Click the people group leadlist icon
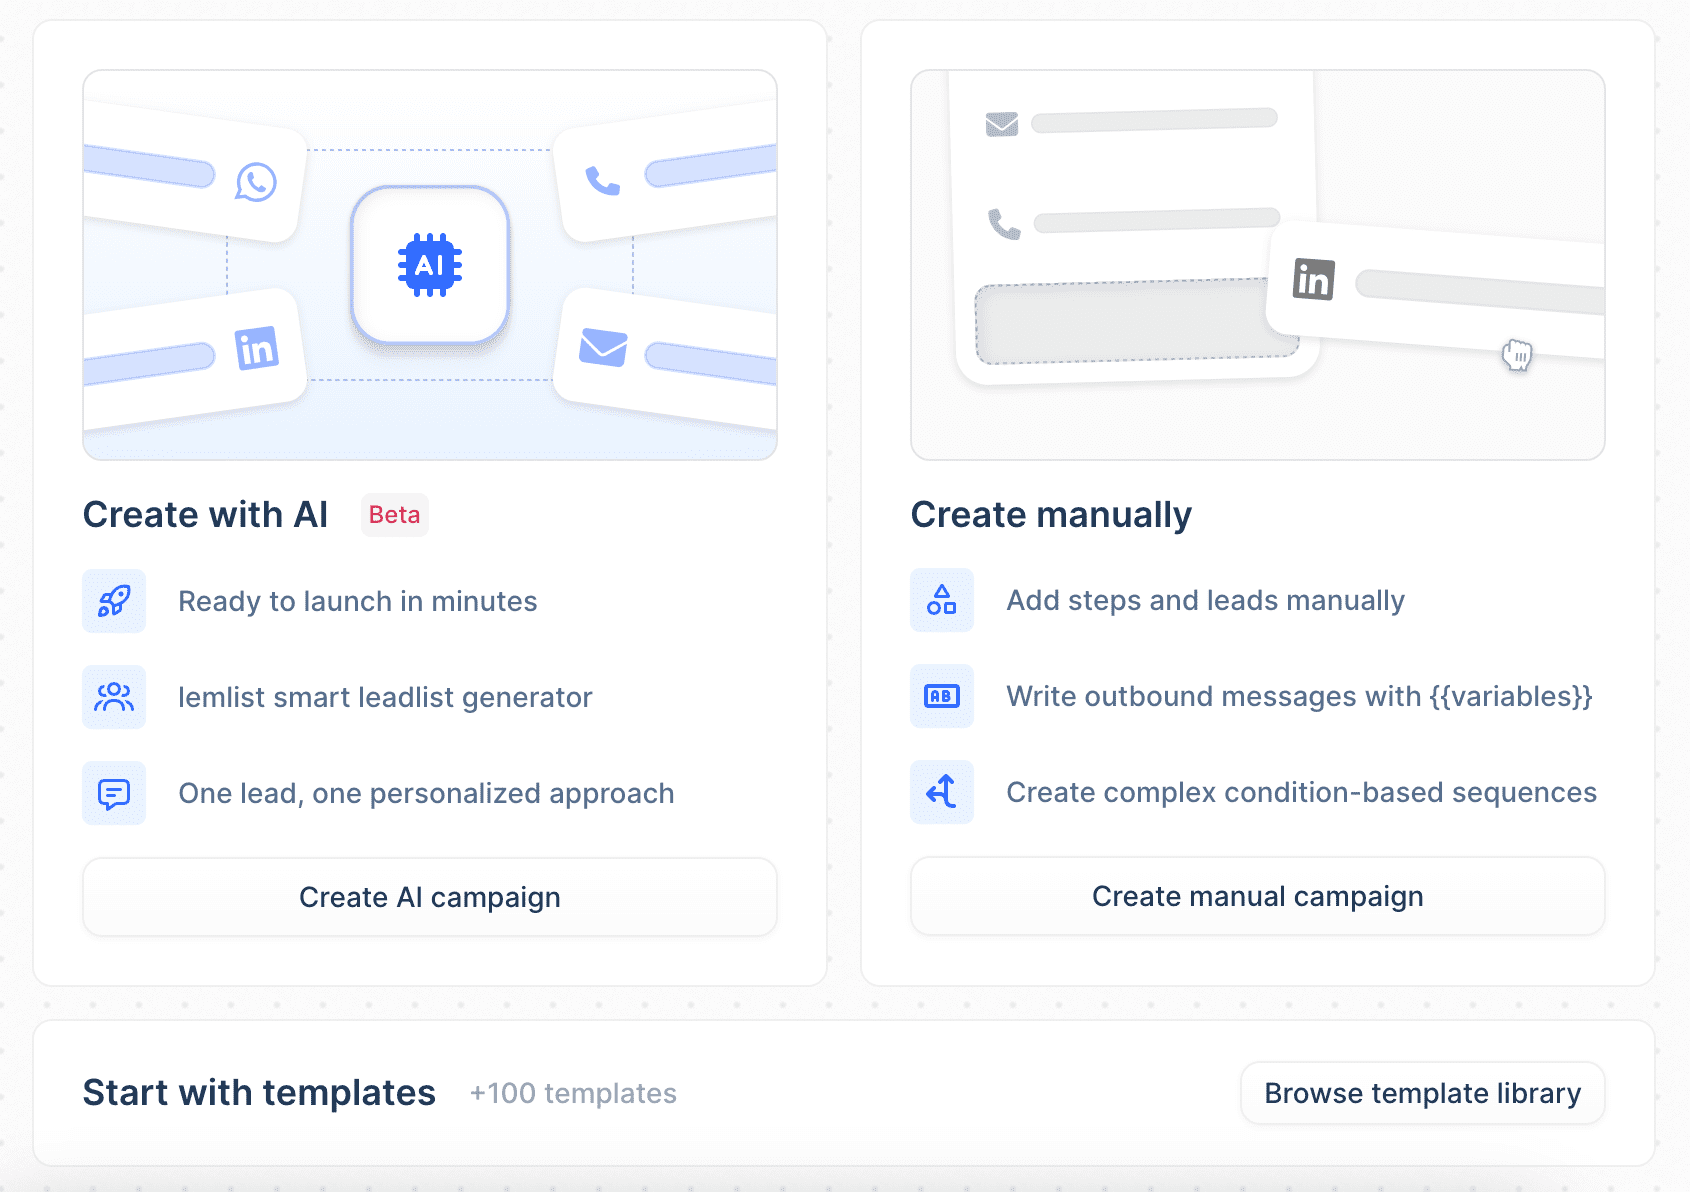This screenshot has width=1690, height=1192. click(114, 697)
